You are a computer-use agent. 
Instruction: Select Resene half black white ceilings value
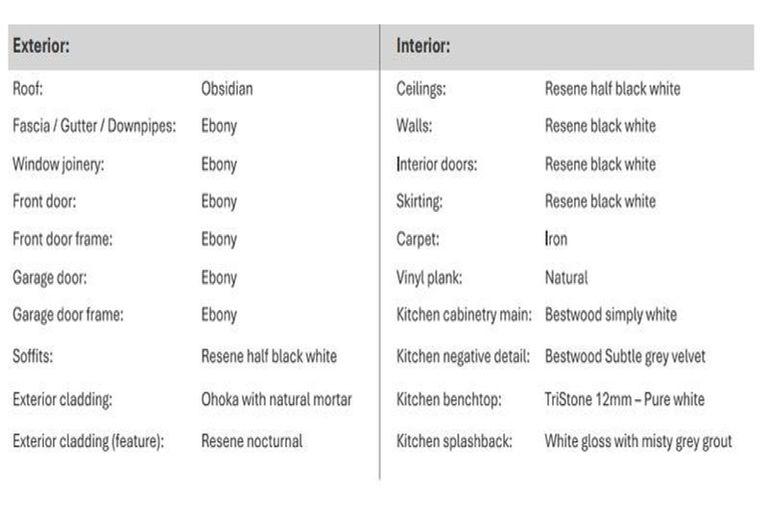pos(612,89)
